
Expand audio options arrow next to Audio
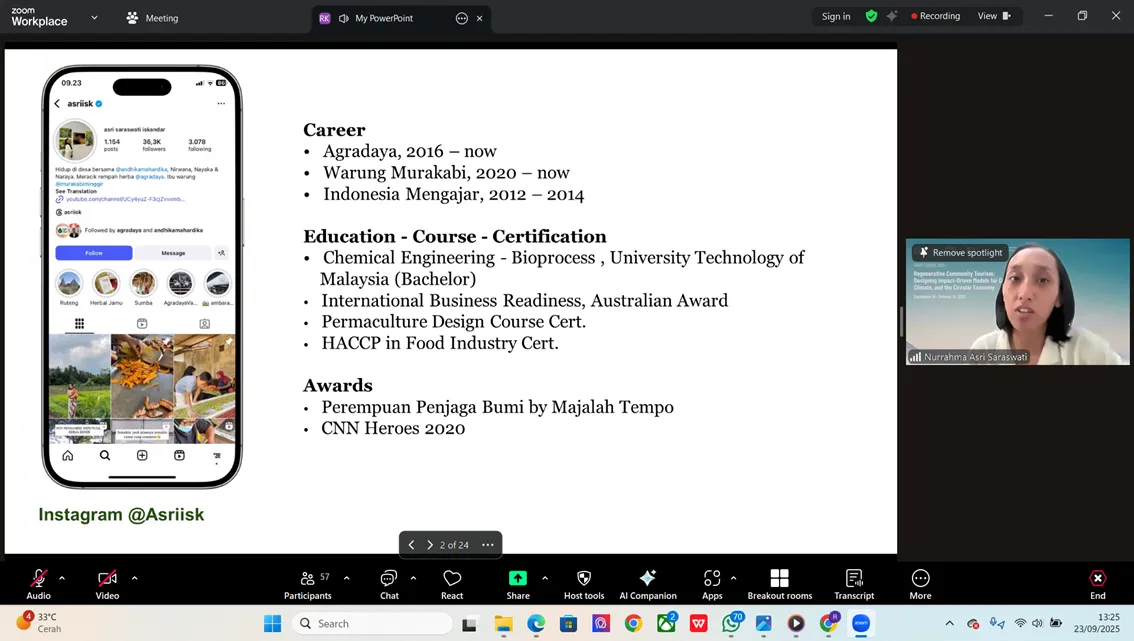tap(62, 578)
